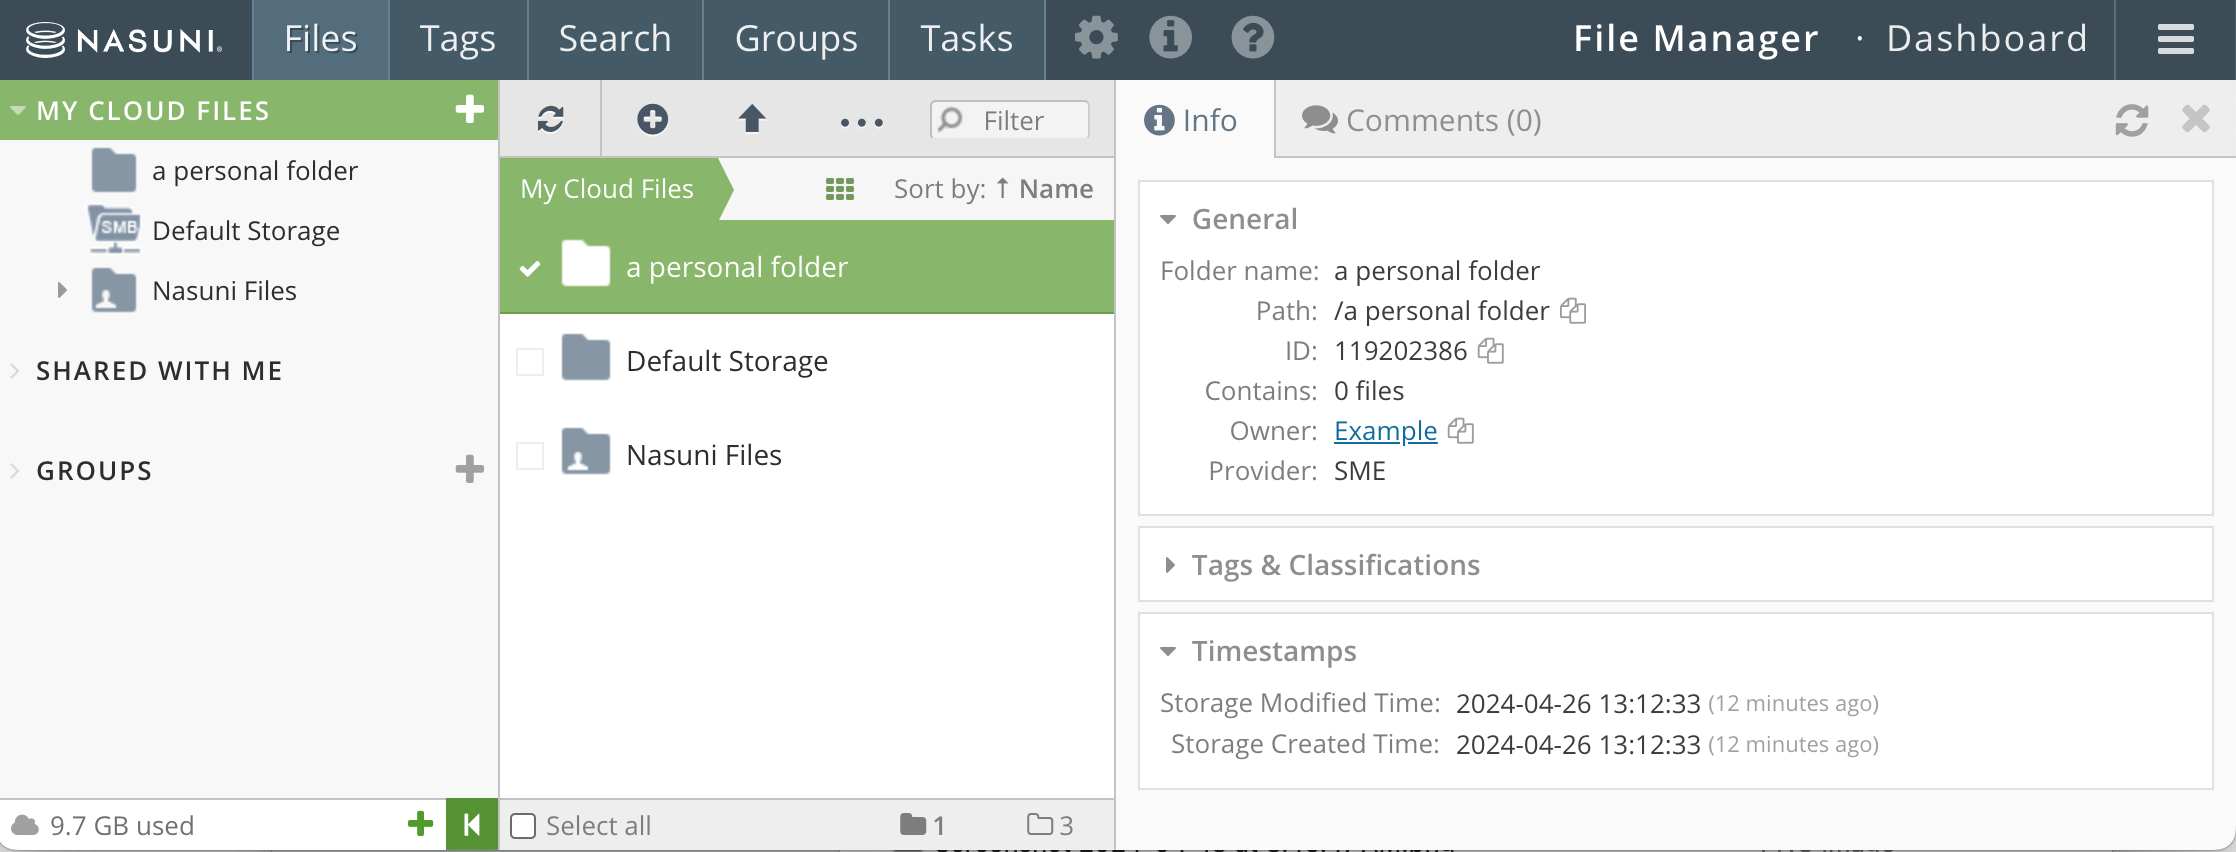Toggle the Select all checkbox
The height and width of the screenshot is (852, 2236).
[523, 825]
